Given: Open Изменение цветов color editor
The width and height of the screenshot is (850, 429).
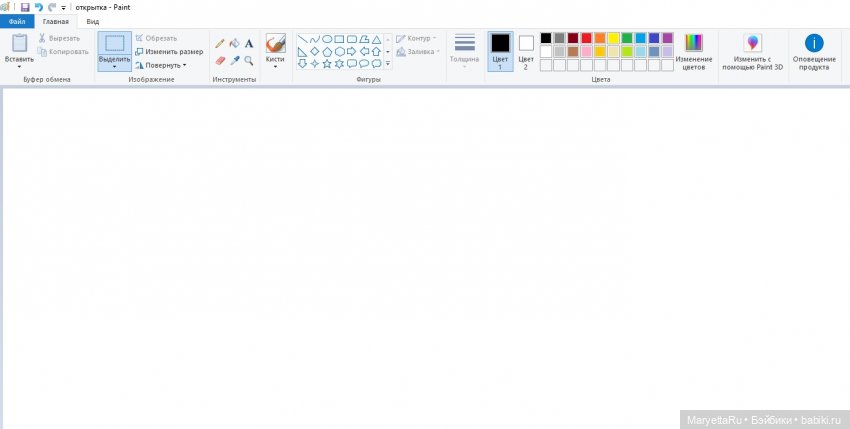Looking at the screenshot, I should [693, 50].
